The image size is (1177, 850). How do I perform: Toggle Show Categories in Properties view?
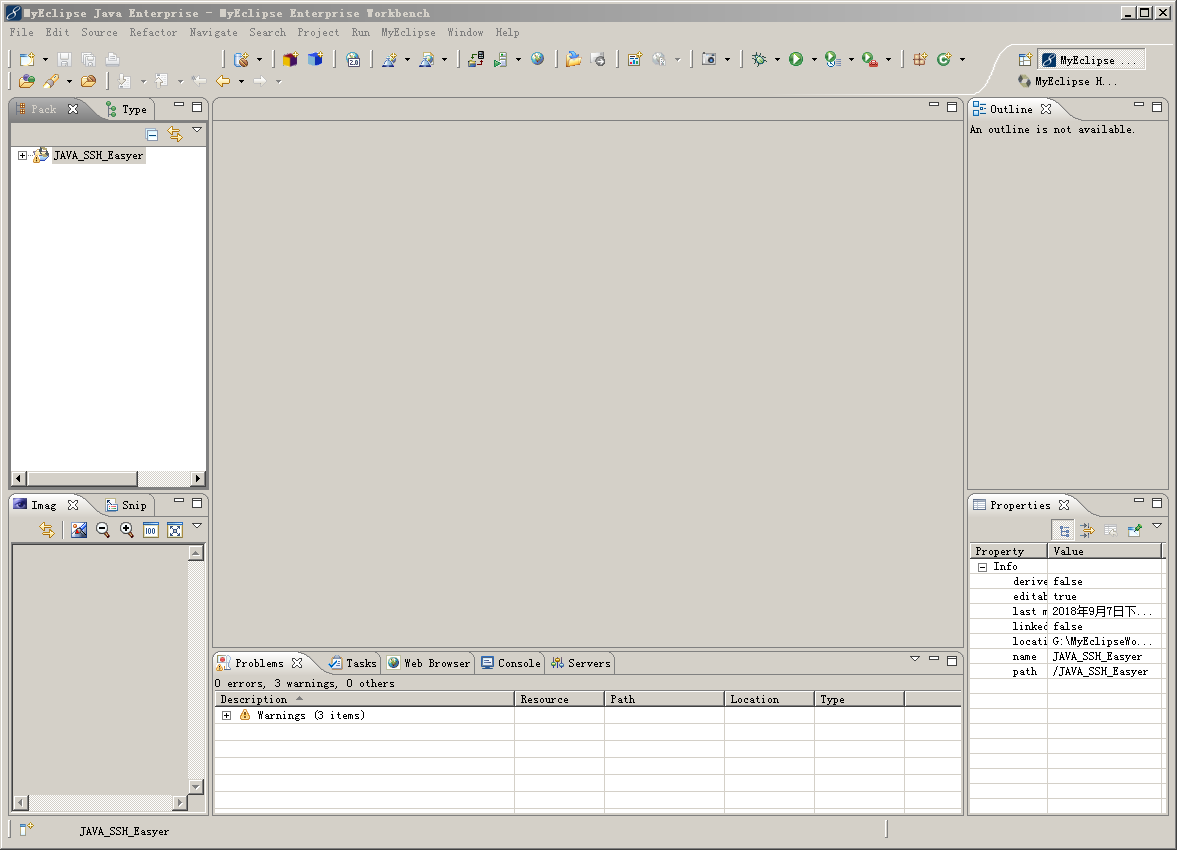click(1065, 530)
